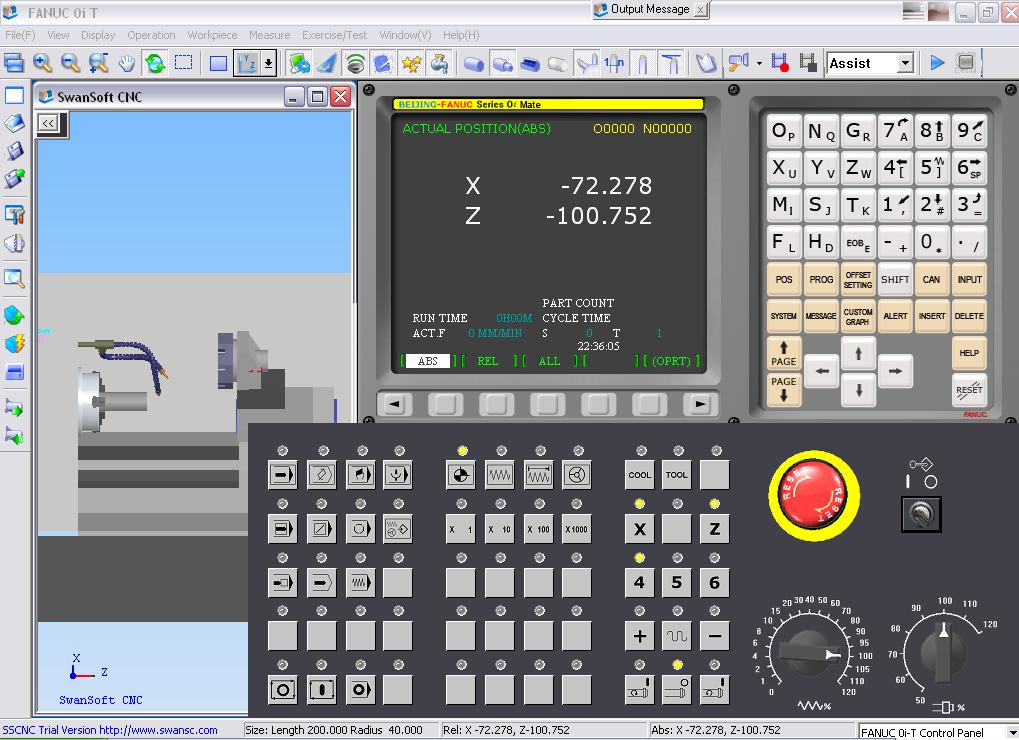Click the (OPRT) softkey label
Screen dimensions: 1019x740
[x=671, y=361]
